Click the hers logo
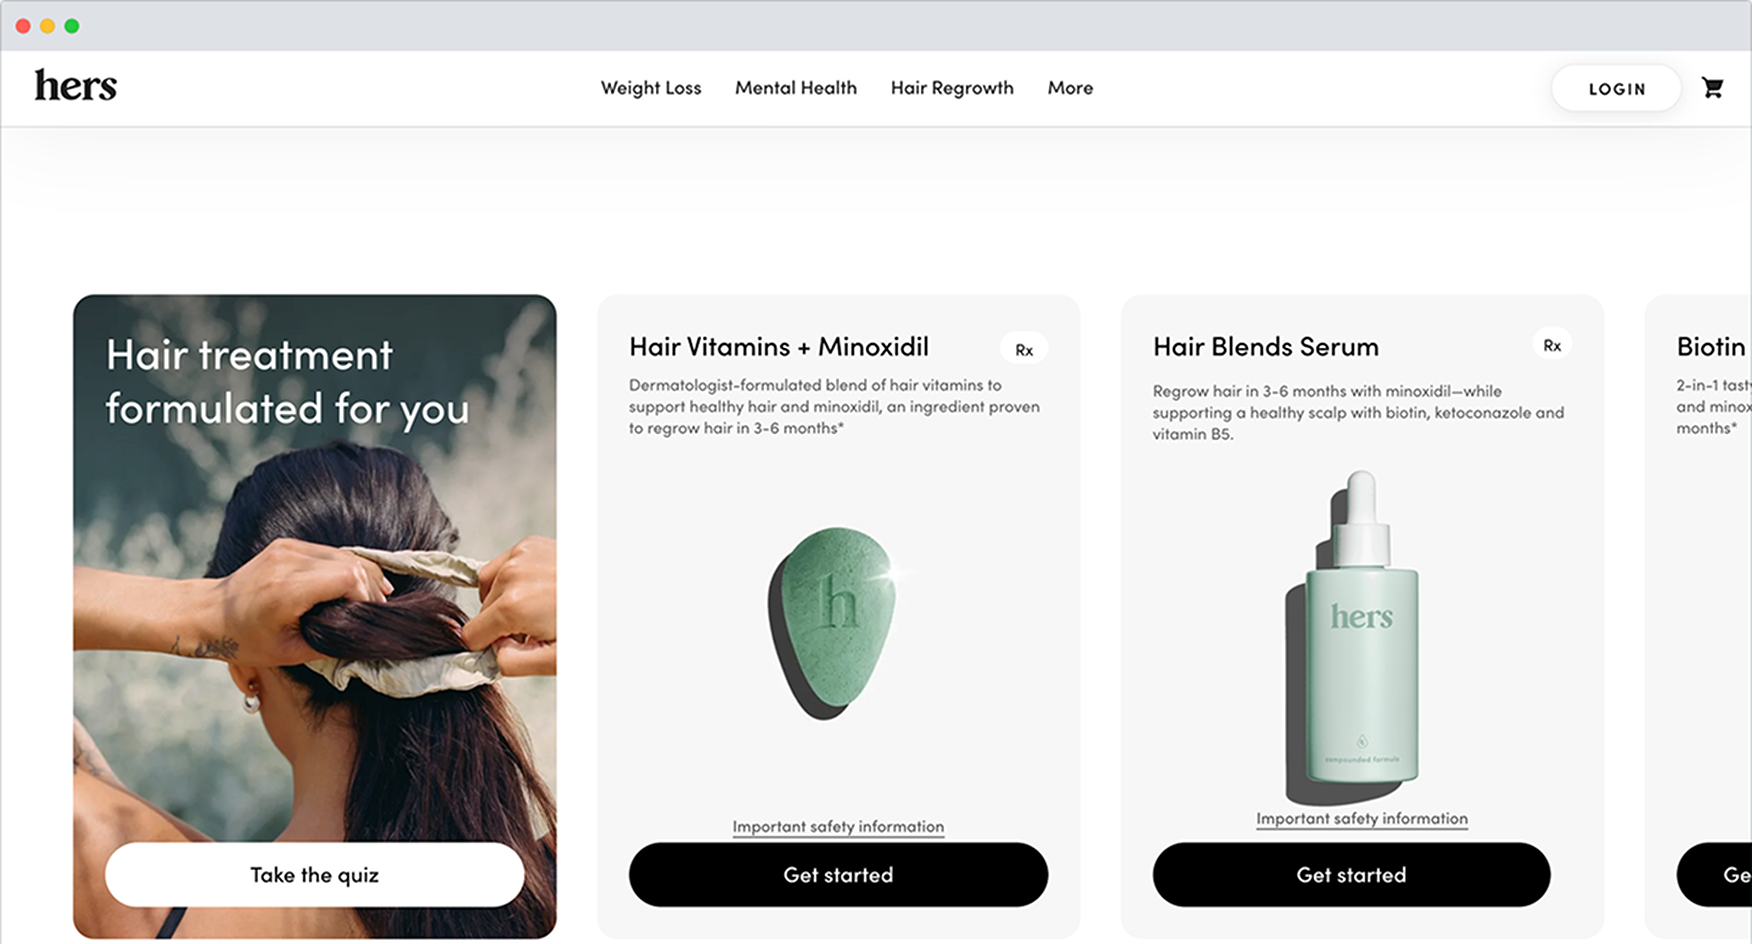This screenshot has width=1752, height=944. [x=76, y=86]
